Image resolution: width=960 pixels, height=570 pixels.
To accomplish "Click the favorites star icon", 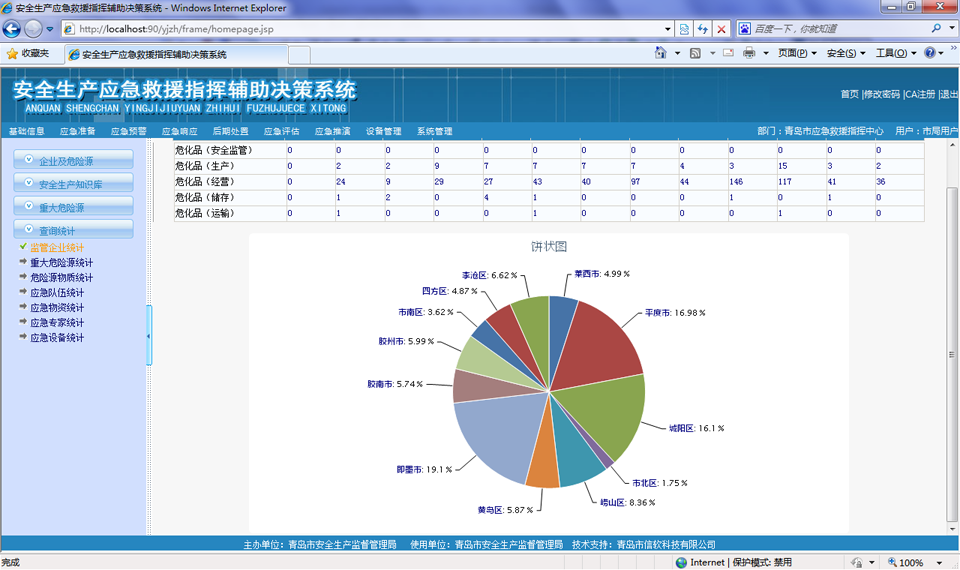I will point(12,53).
